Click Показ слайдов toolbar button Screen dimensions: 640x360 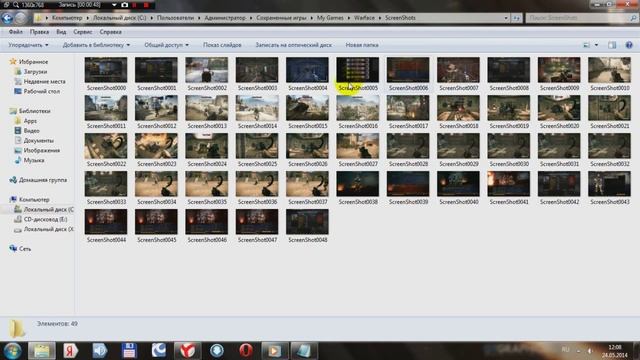click(x=222, y=45)
